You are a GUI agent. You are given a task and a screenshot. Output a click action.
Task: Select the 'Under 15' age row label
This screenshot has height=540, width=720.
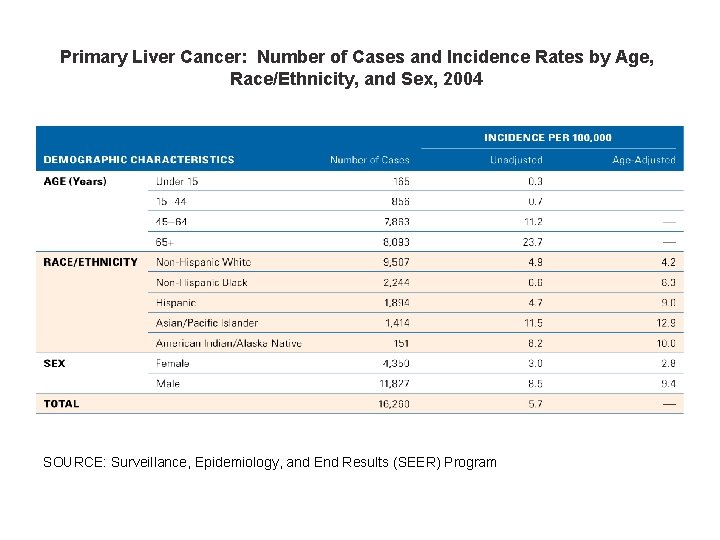coord(177,181)
